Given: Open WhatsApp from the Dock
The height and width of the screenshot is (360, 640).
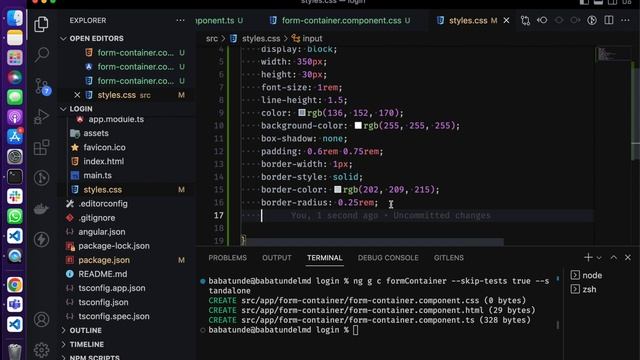Looking at the screenshot, I should click(x=15, y=216).
